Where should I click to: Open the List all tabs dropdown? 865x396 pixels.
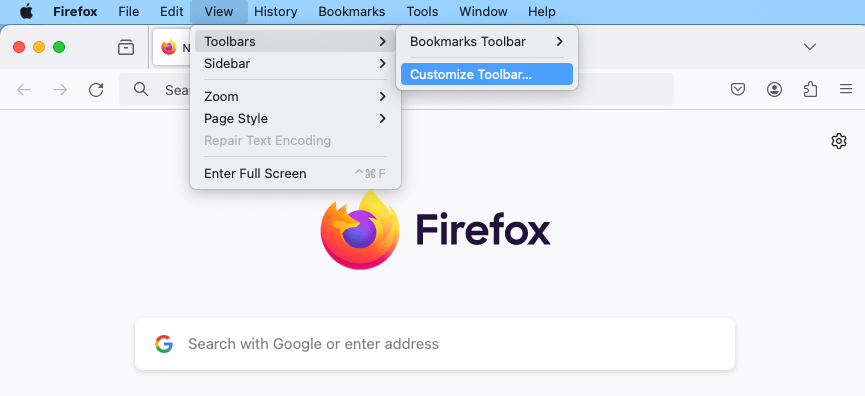(x=809, y=47)
